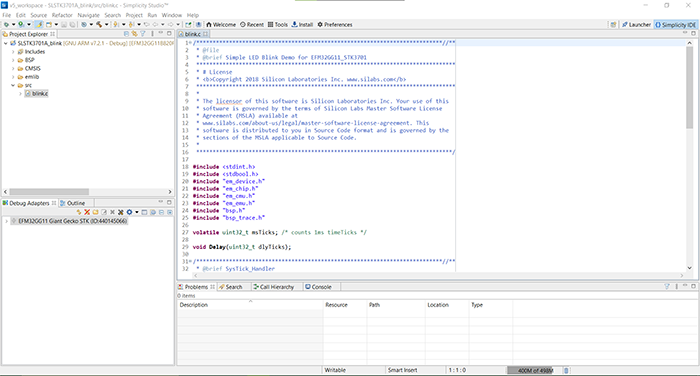The image size is (700, 376).
Task: Expand the BSP folder
Action: tap(13, 60)
